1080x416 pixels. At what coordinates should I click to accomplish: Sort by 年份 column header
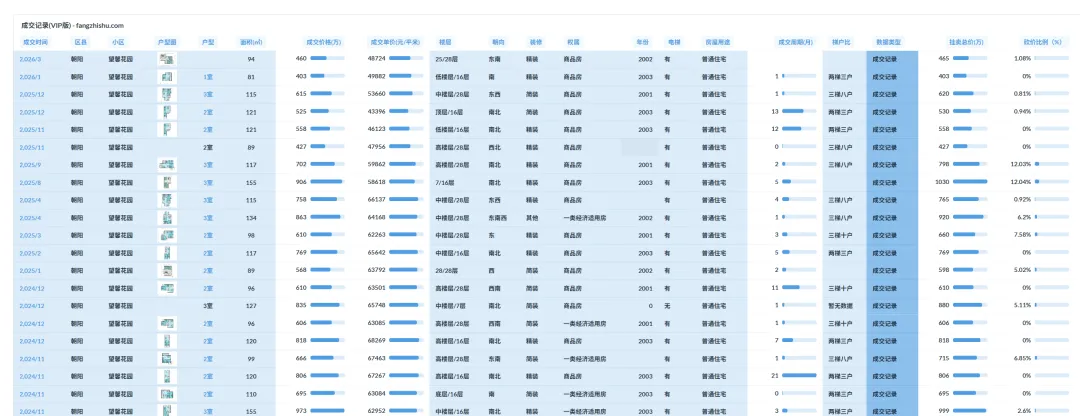643,42
